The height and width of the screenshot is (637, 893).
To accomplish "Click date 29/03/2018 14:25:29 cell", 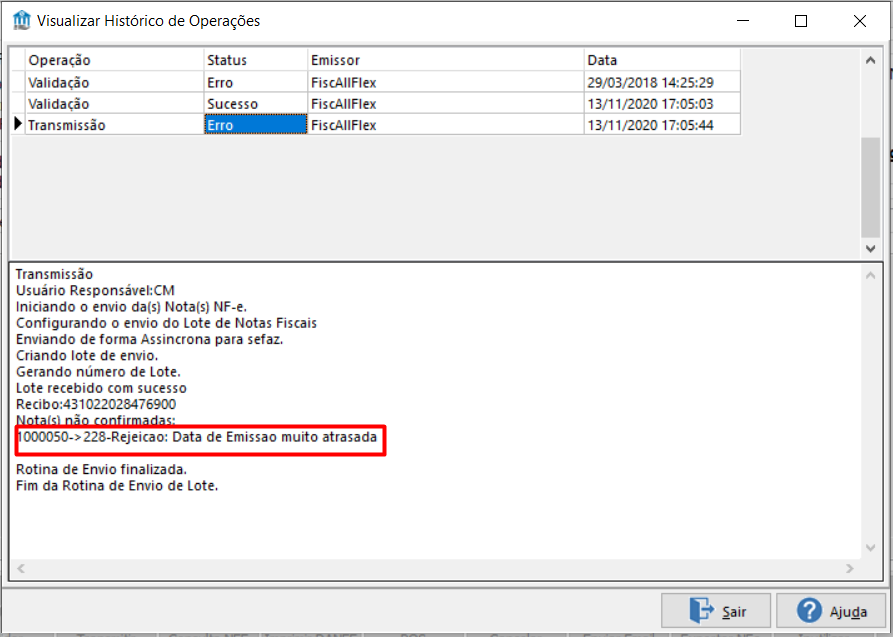I will pos(662,82).
